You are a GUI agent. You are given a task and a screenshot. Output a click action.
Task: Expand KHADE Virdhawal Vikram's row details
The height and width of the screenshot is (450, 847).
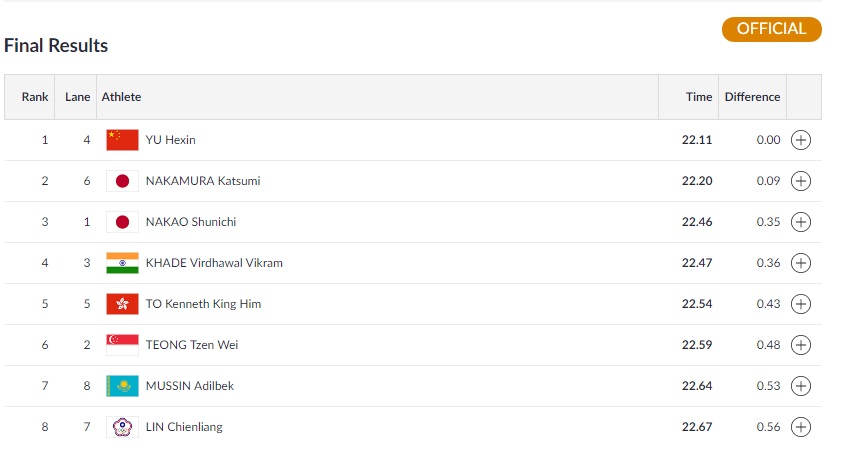800,263
